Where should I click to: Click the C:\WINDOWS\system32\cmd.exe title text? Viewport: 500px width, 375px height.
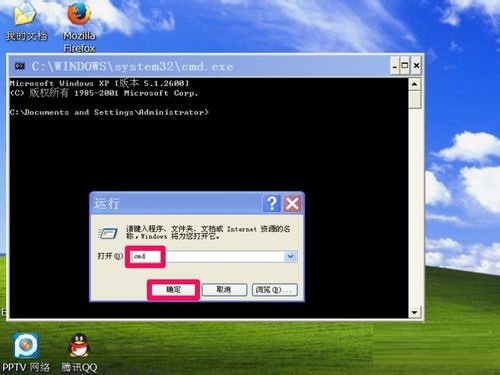132,66
